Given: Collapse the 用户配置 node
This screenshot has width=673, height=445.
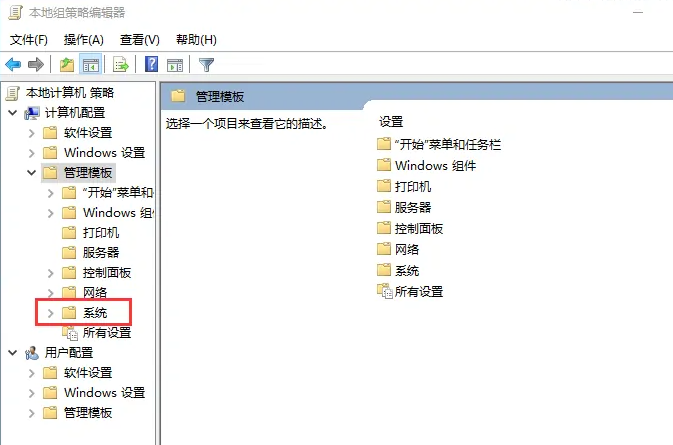Looking at the screenshot, I should (12, 353).
